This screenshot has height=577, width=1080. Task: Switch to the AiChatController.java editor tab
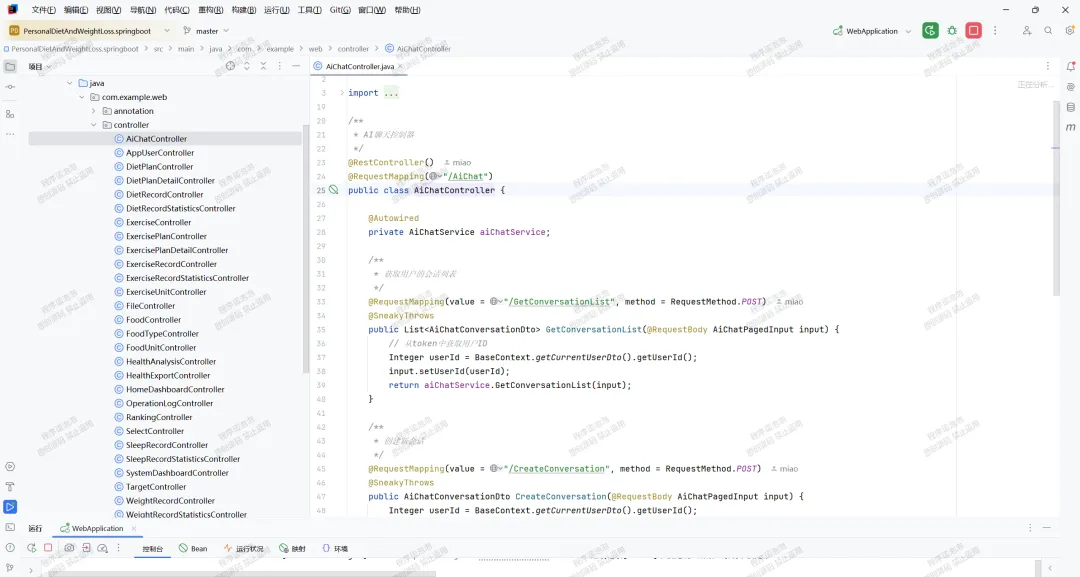coord(359,66)
